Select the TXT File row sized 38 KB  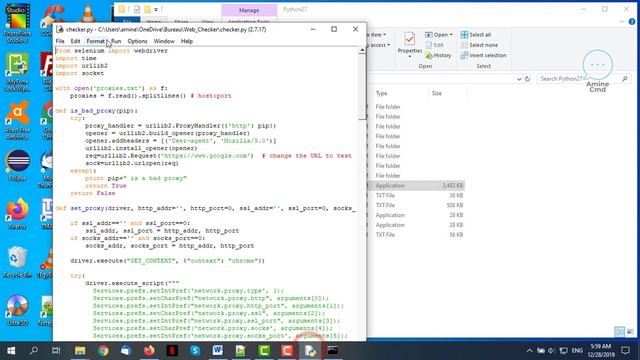pyautogui.click(x=416, y=196)
